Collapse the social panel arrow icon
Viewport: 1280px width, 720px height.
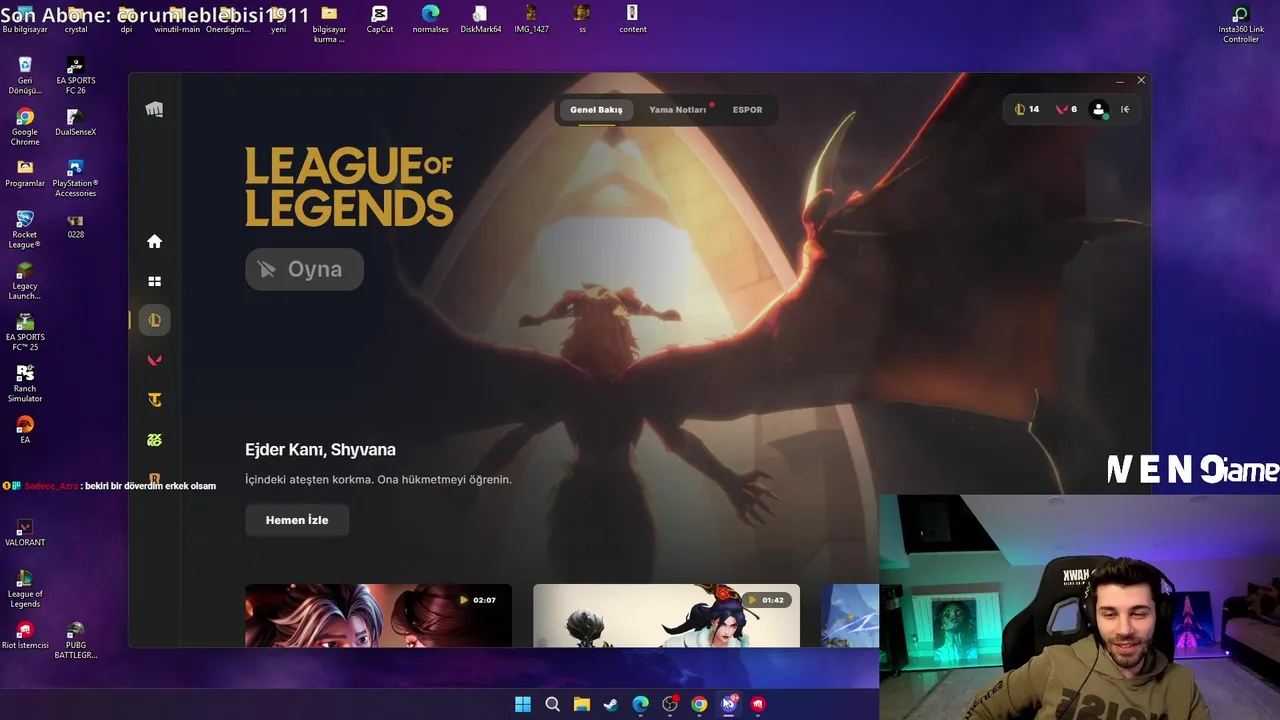pos(1125,110)
